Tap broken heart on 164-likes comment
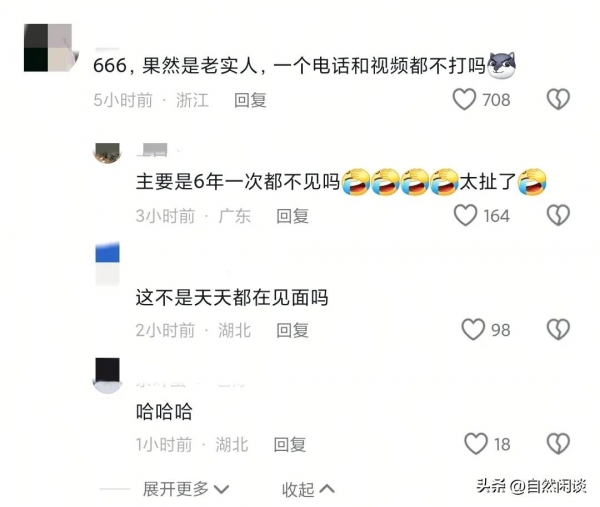 558,215
